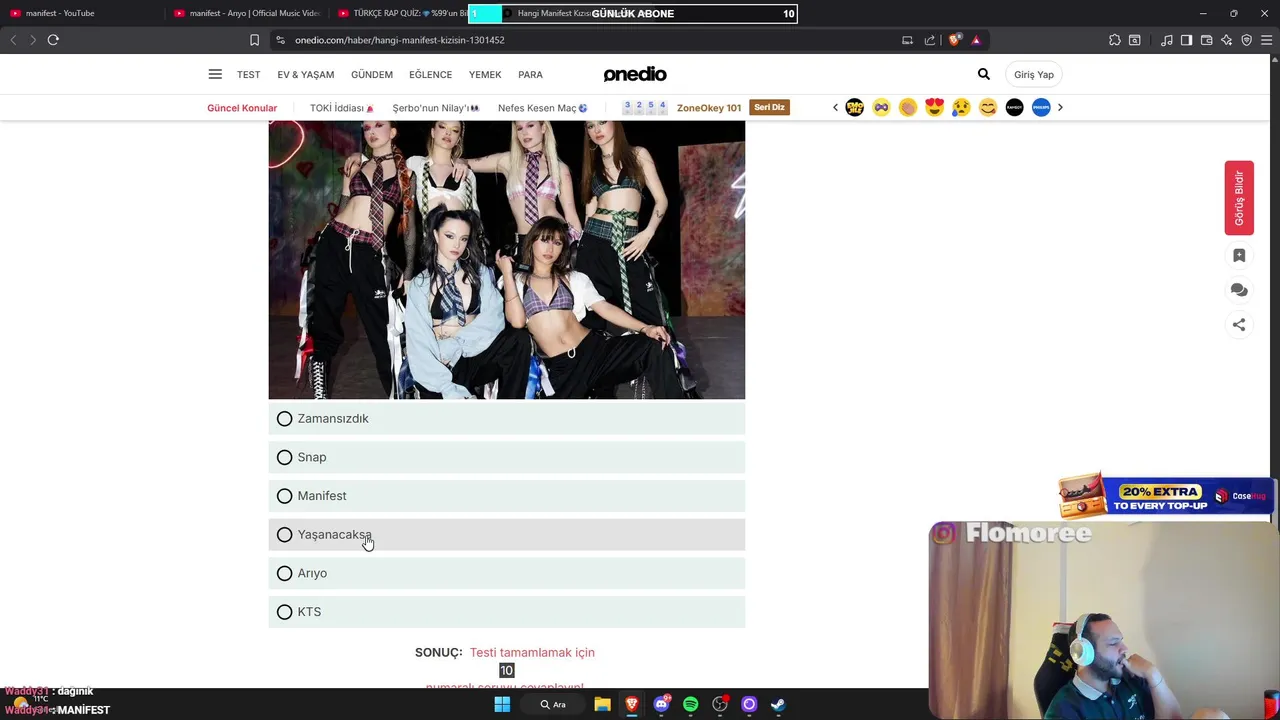Viewport: 1280px width, 720px height.
Task: Open the browser main menu icon
Action: 1267,40
